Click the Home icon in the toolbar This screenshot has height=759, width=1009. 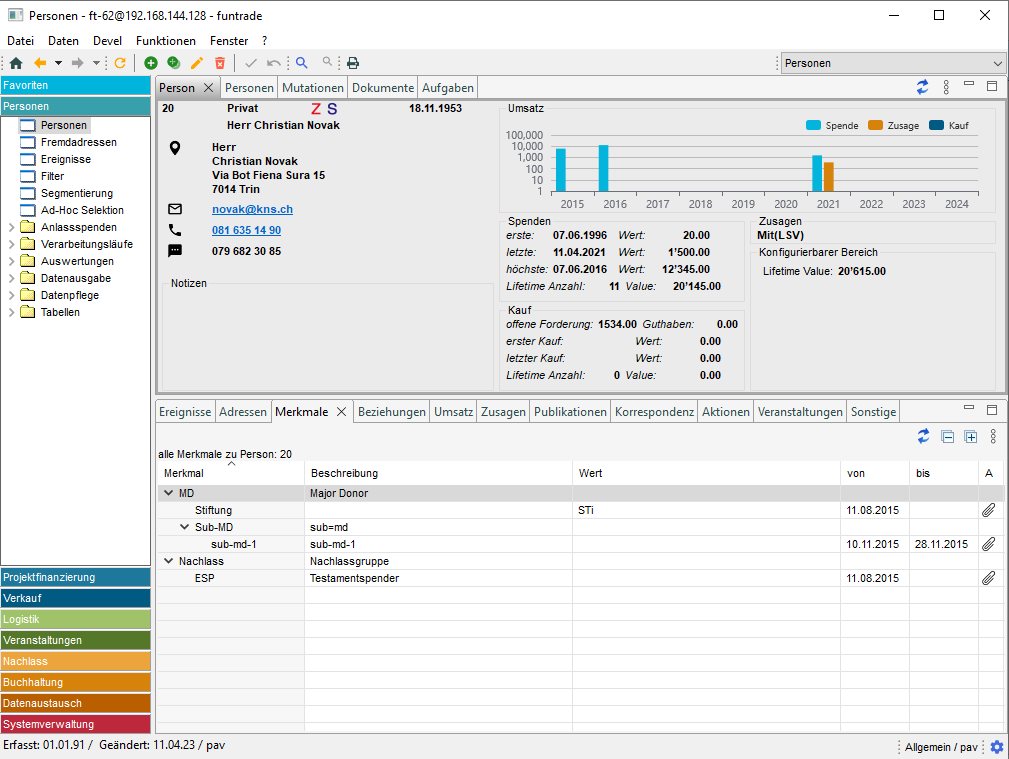15,63
